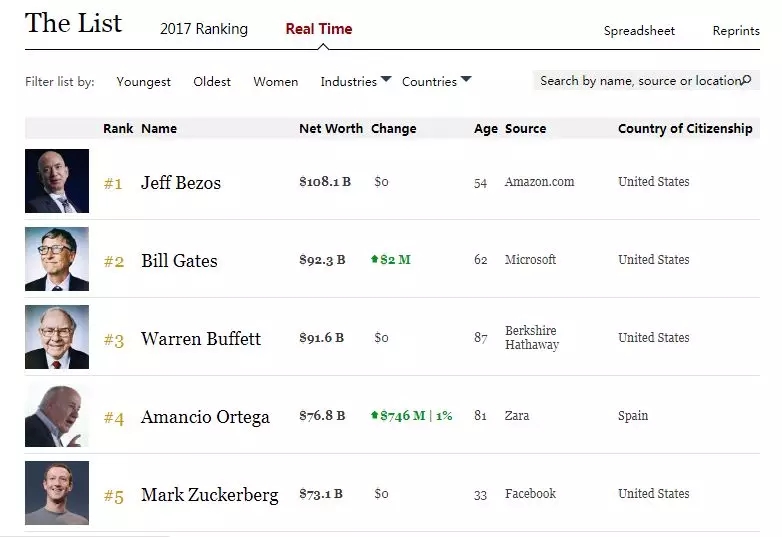Click the Reprints link
Screen dimensions: 782x537
pos(736,31)
